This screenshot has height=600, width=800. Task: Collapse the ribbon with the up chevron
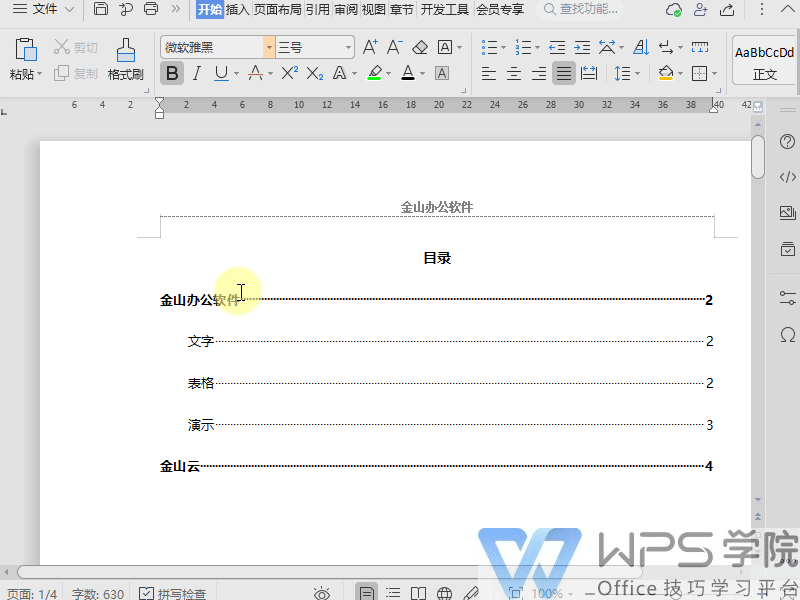787,9
